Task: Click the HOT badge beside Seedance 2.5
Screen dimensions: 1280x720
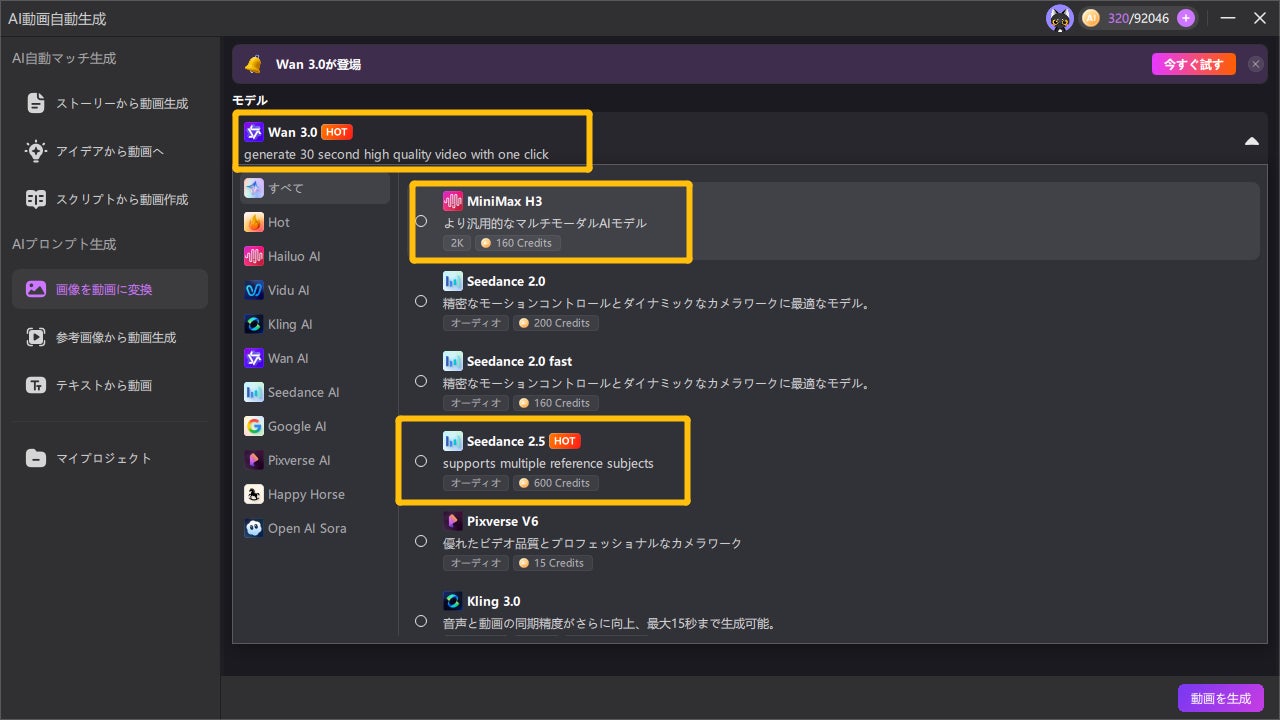Action: (565, 441)
